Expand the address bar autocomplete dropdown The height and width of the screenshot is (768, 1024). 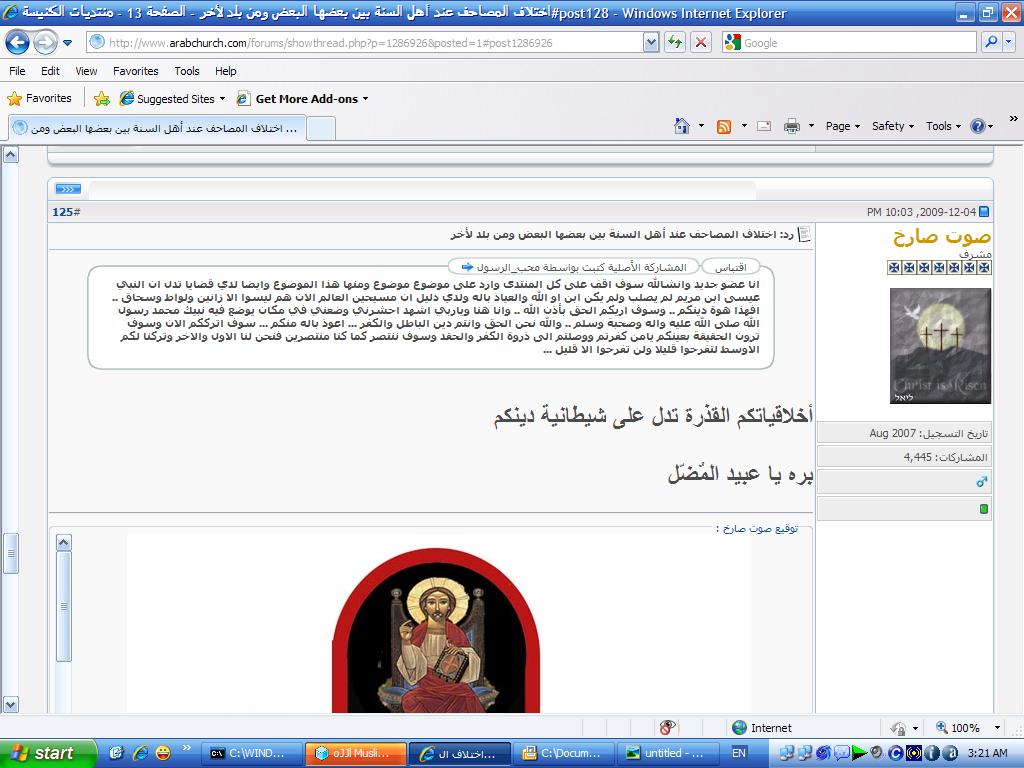coord(651,43)
